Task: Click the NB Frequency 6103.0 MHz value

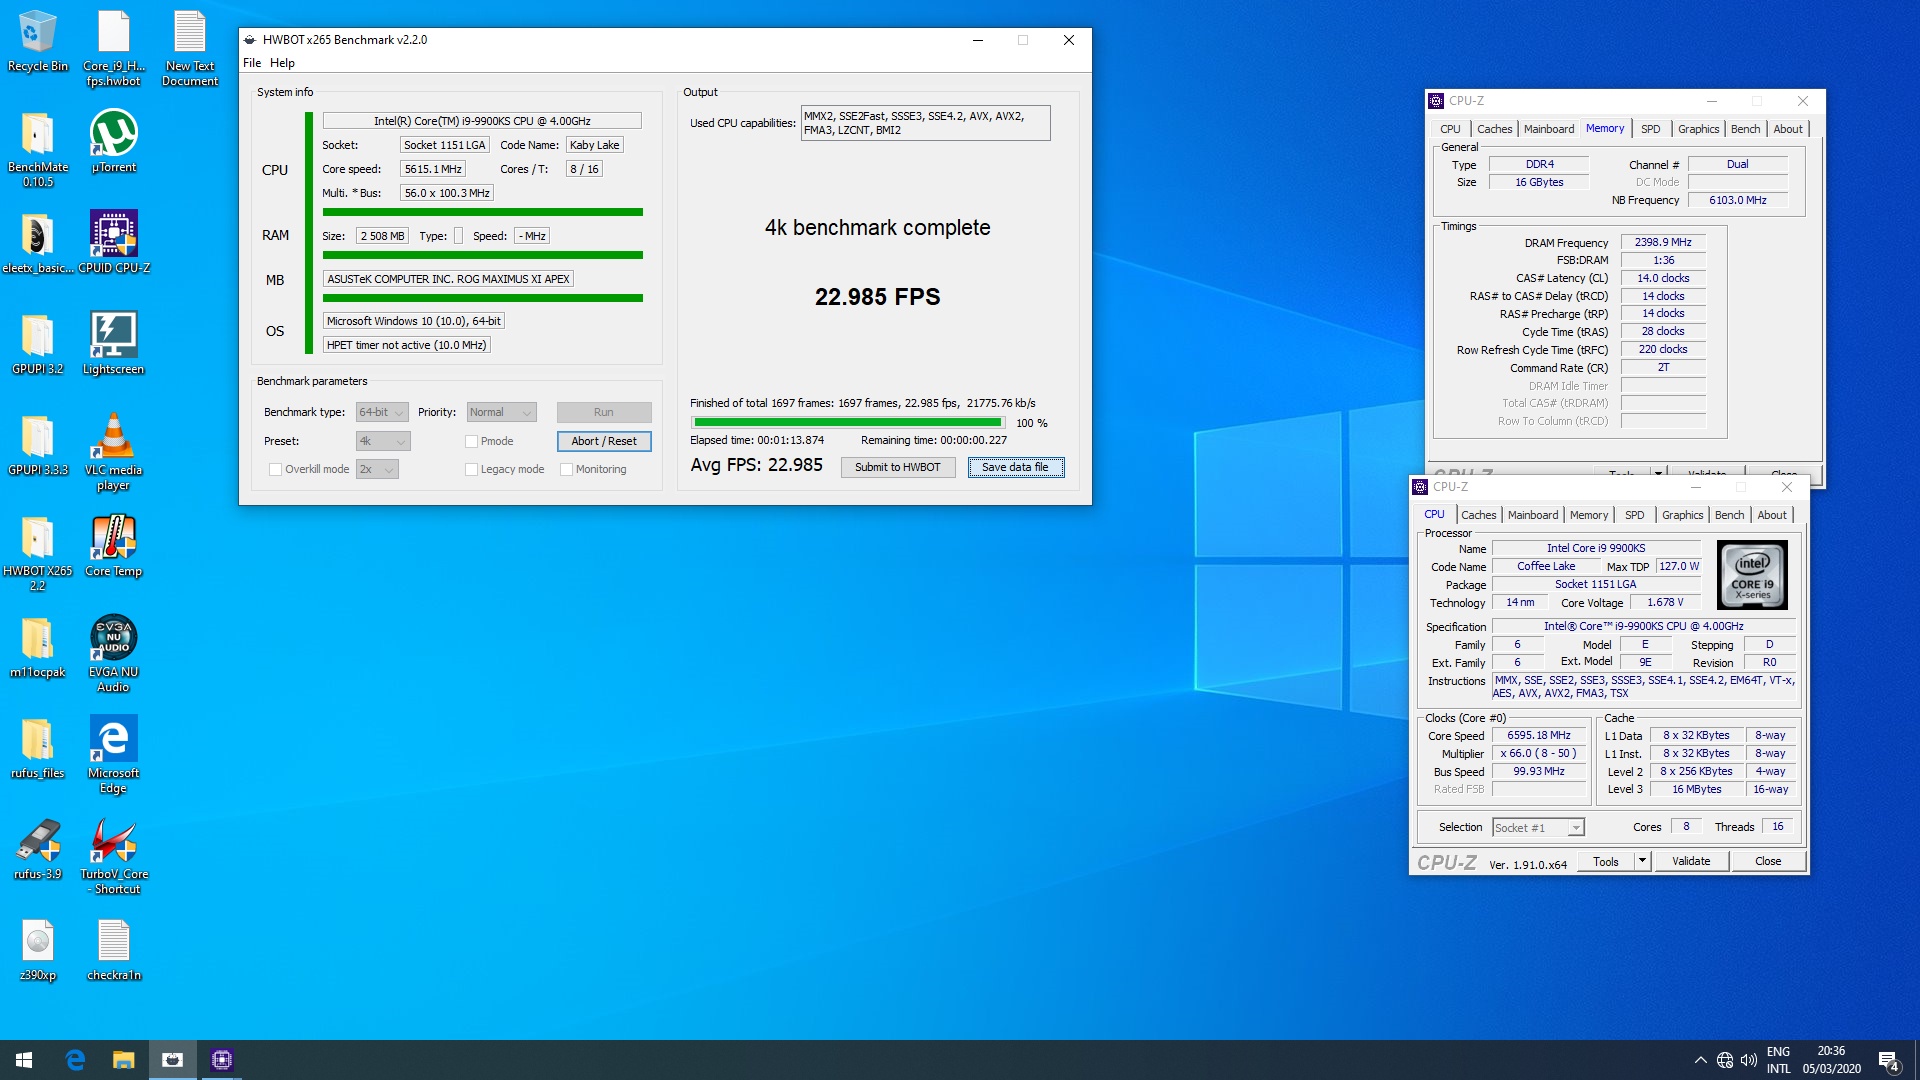Action: click(x=1737, y=200)
